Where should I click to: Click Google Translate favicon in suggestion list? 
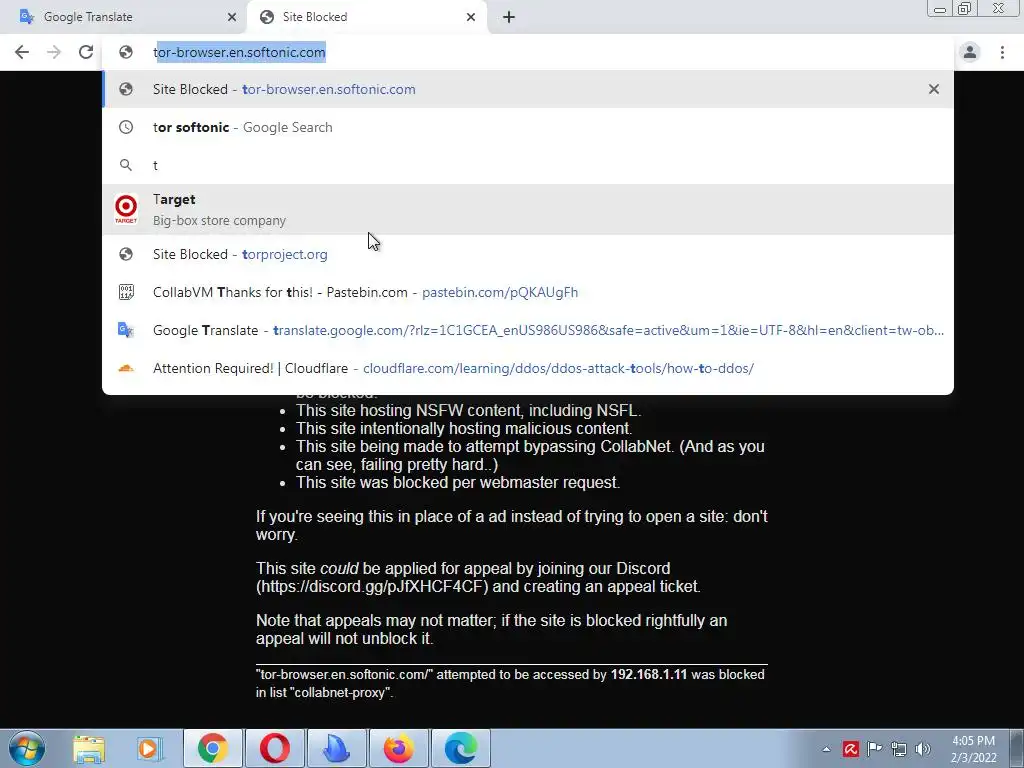(x=126, y=330)
